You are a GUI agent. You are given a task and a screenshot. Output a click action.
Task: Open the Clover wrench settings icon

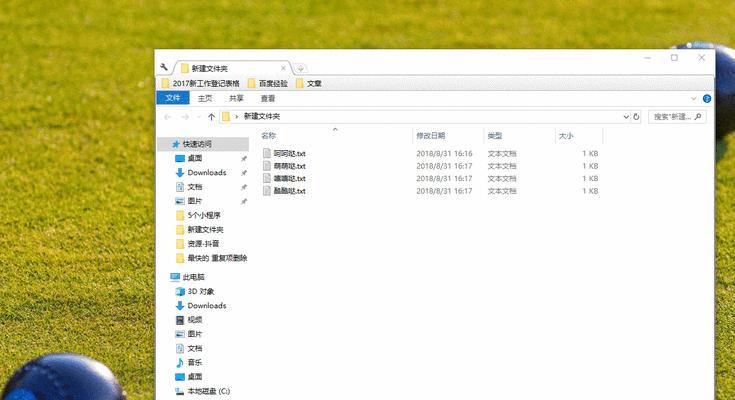164,67
